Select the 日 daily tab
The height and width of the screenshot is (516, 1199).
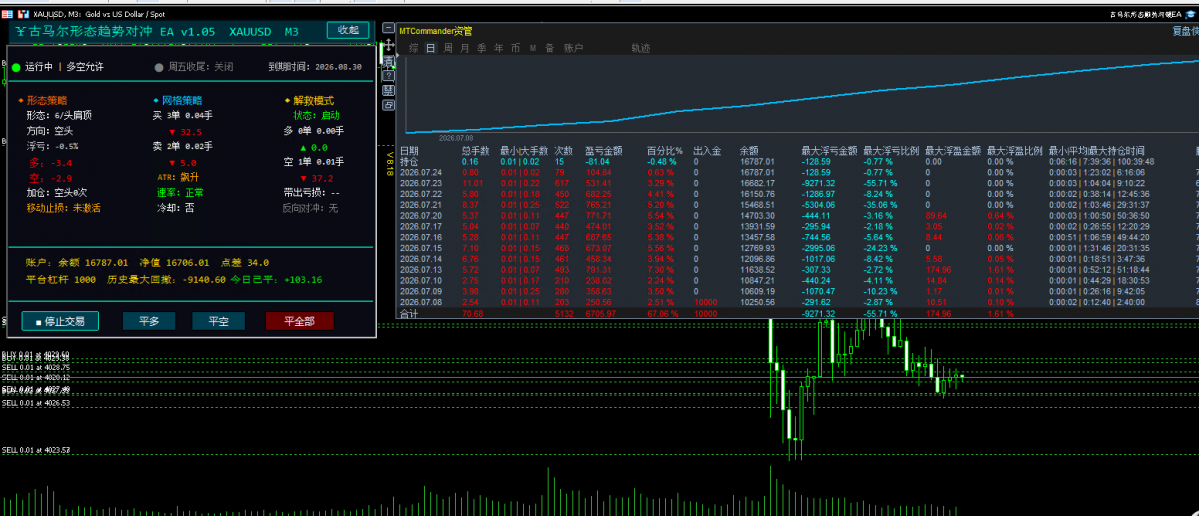coord(431,48)
